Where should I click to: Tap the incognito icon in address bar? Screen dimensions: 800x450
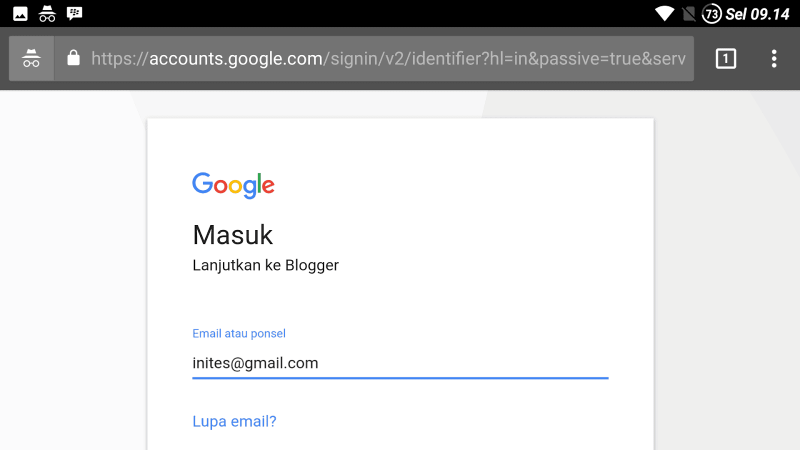[x=31, y=59]
